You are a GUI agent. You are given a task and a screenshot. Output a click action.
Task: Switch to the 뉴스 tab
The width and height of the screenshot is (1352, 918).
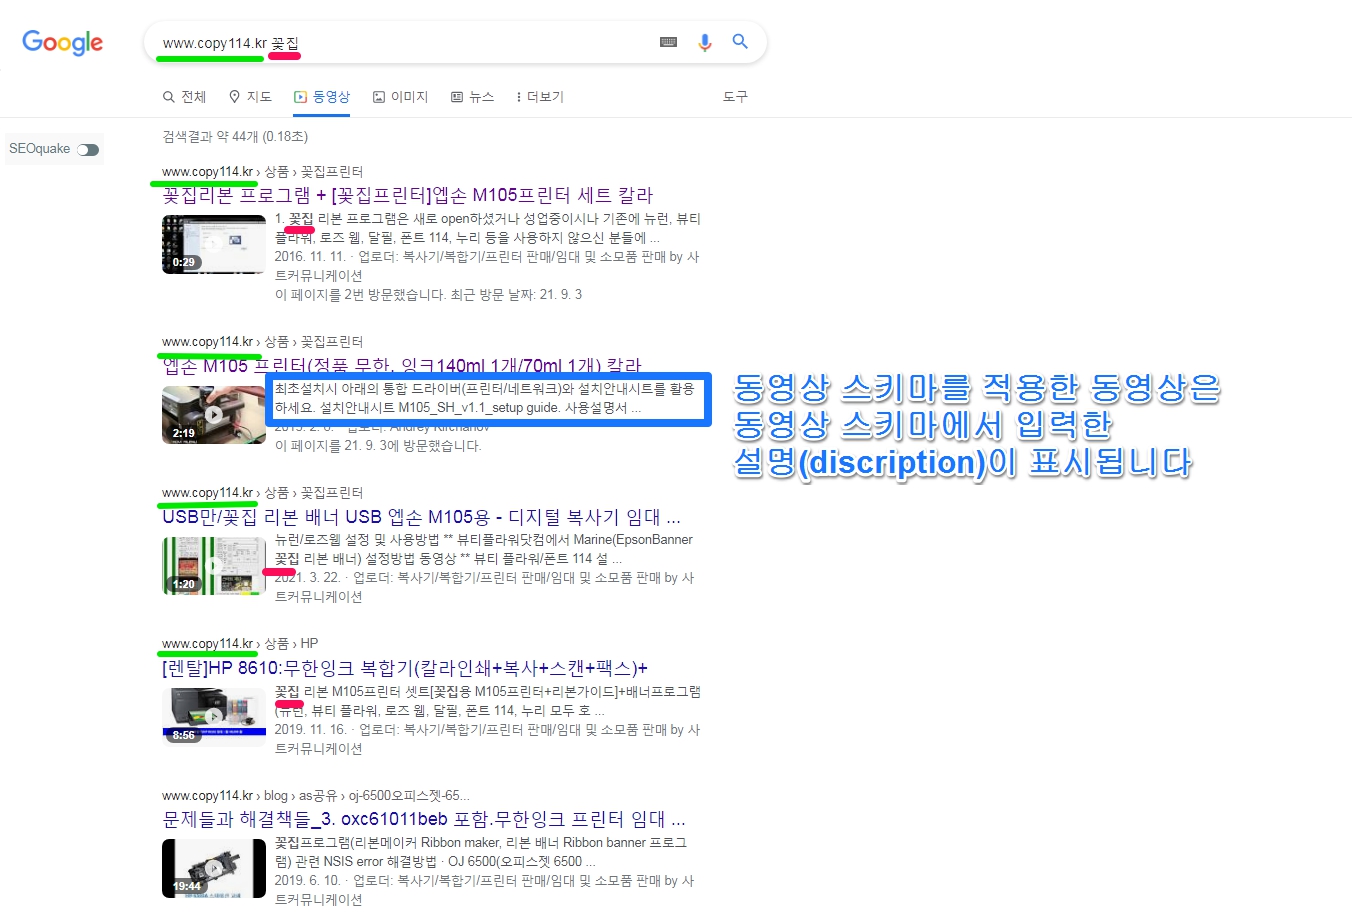[x=472, y=97]
